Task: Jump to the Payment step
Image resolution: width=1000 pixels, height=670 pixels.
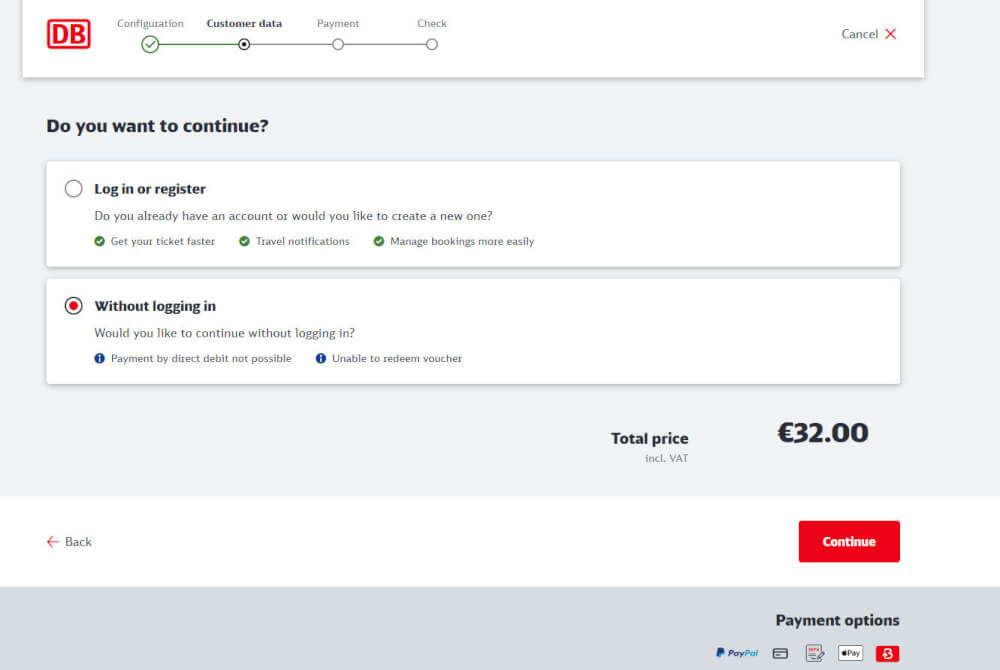Action: click(338, 44)
